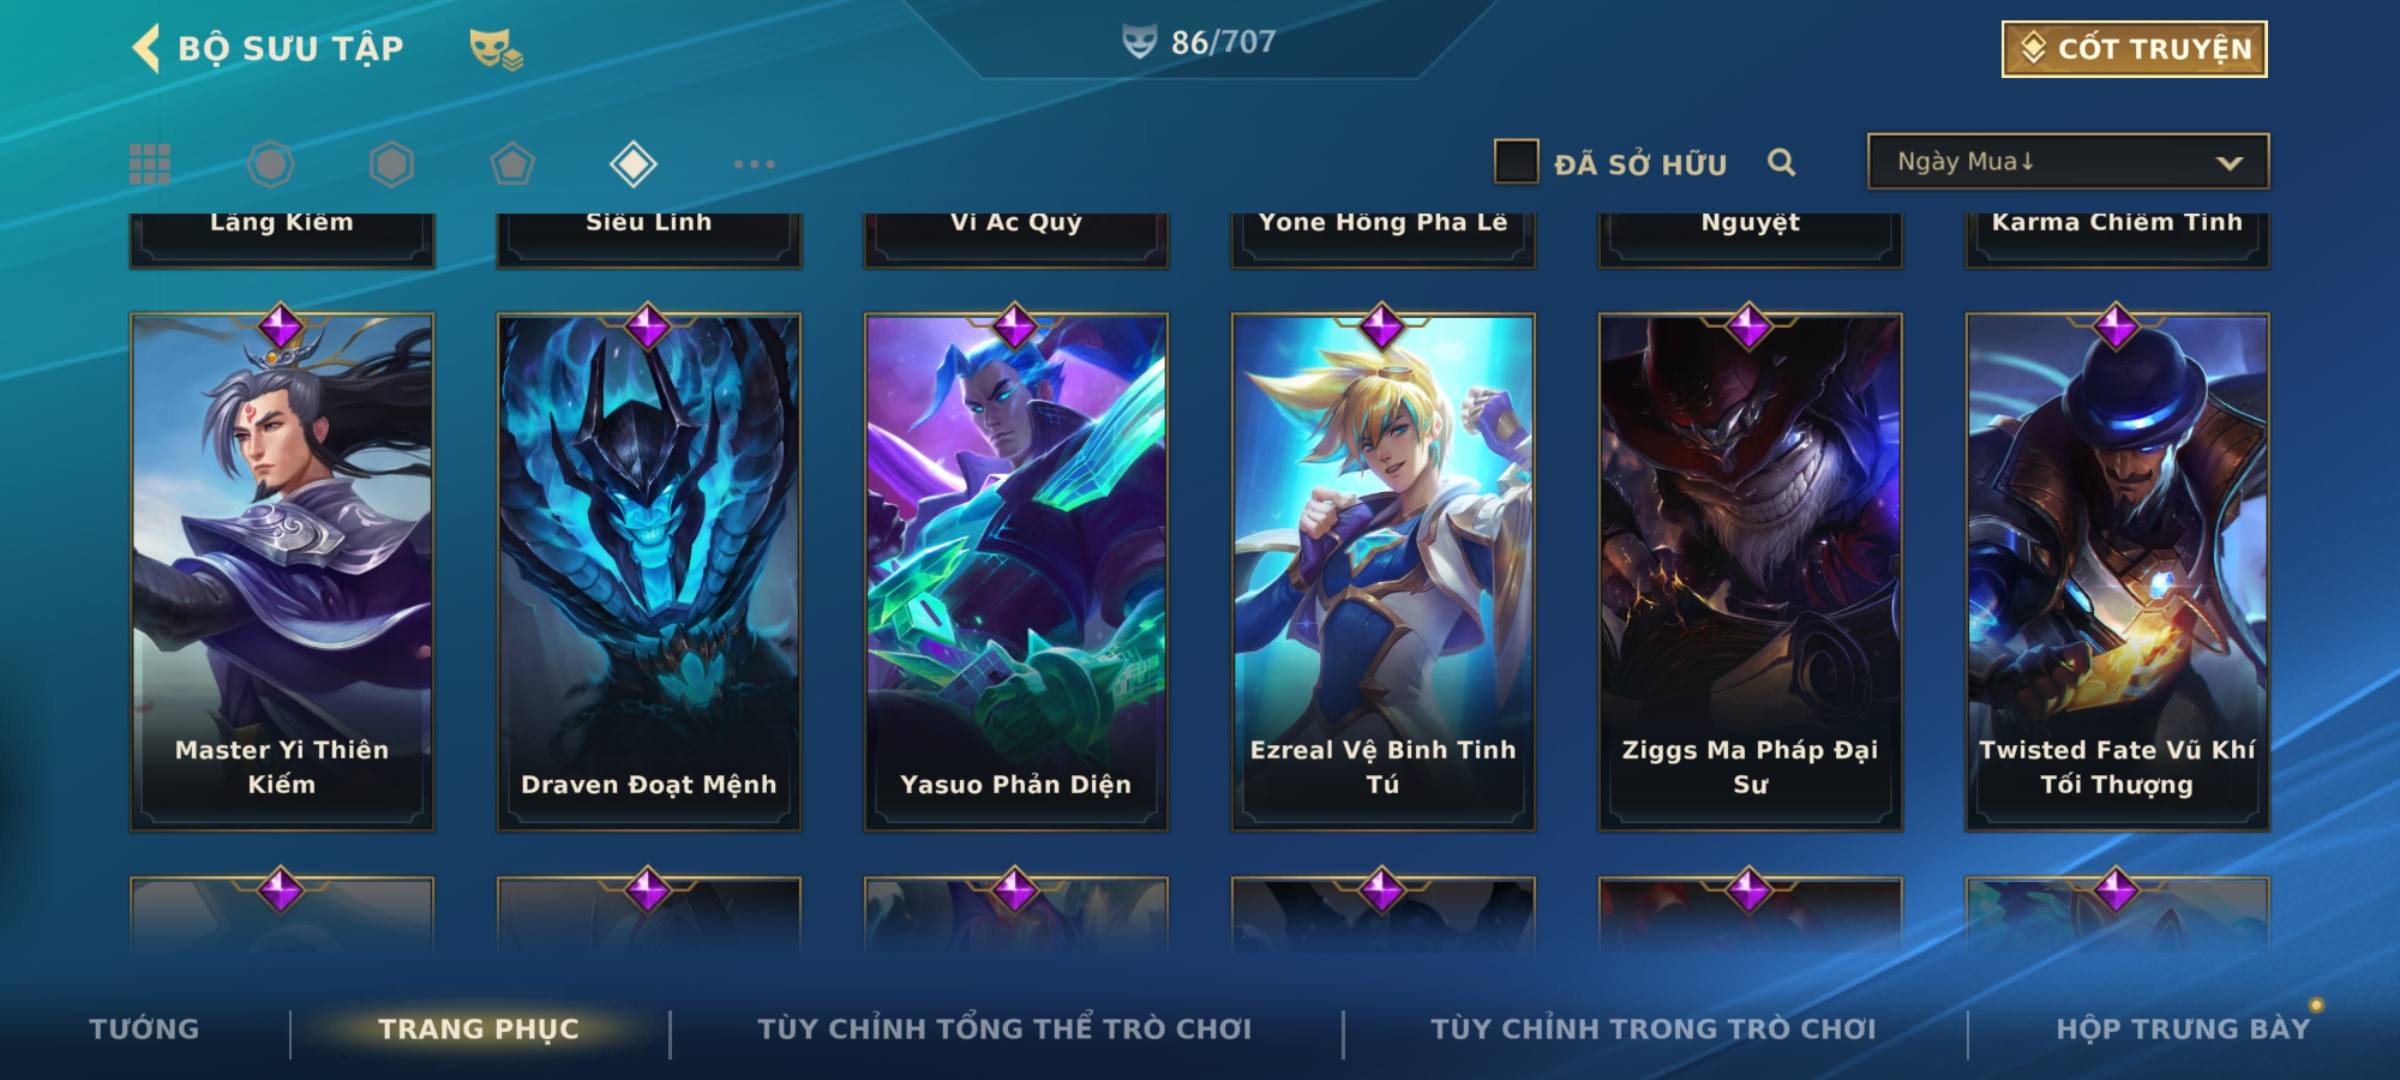This screenshot has width=2400, height=1080.
Task: Select the Yasuo Phản Diện skin card
Action: [x=1016, y=572]
